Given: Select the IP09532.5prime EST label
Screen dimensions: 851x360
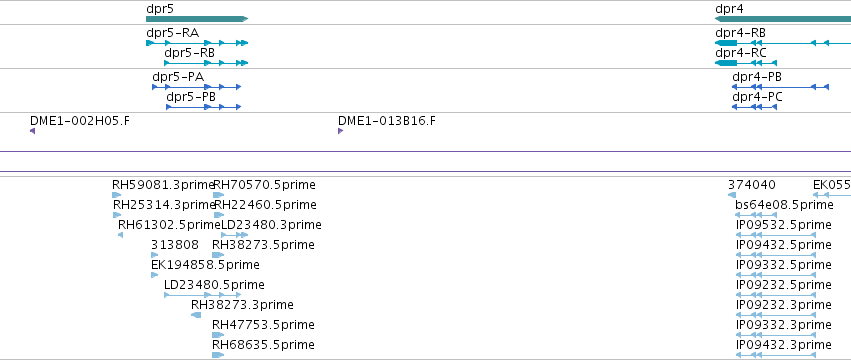Looking at the screenshot, I should pyautogui.click(x=783, y=225).
